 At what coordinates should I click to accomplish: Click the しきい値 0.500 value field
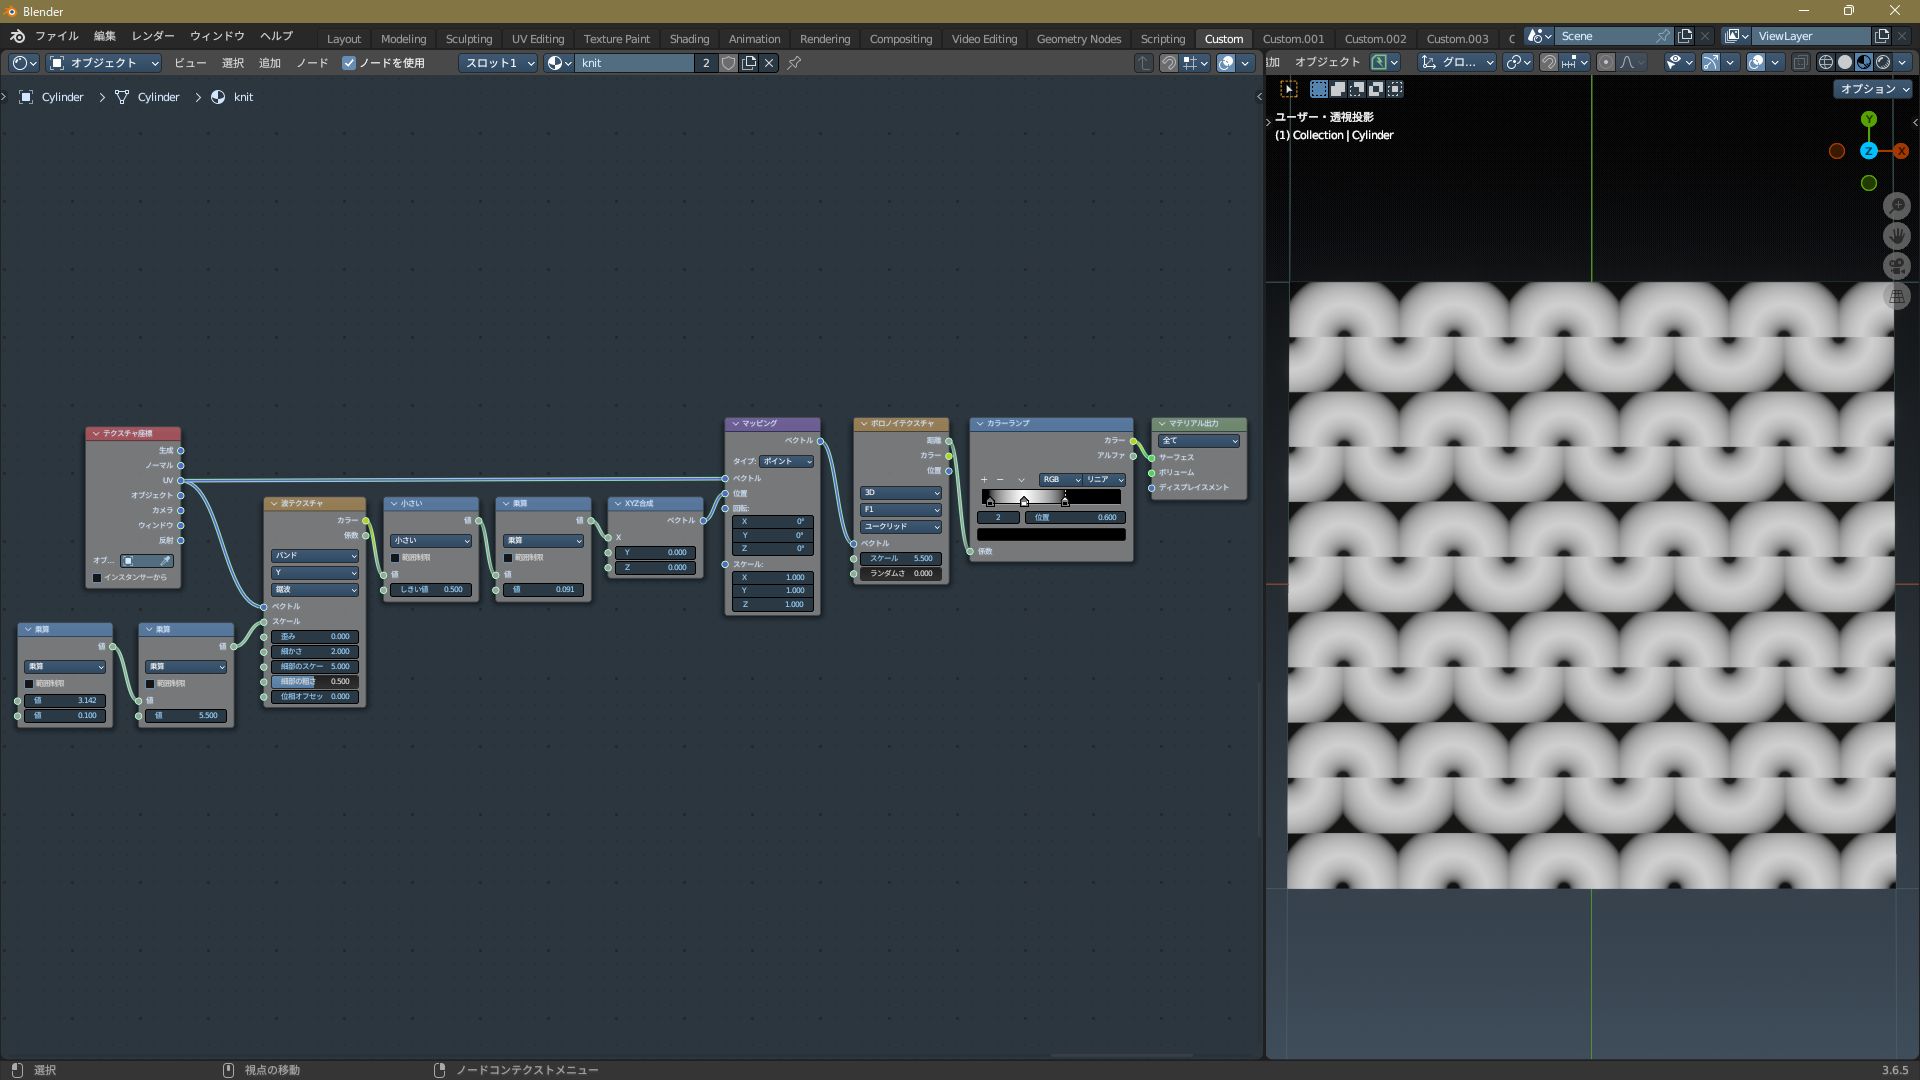(x=430, y=590)
